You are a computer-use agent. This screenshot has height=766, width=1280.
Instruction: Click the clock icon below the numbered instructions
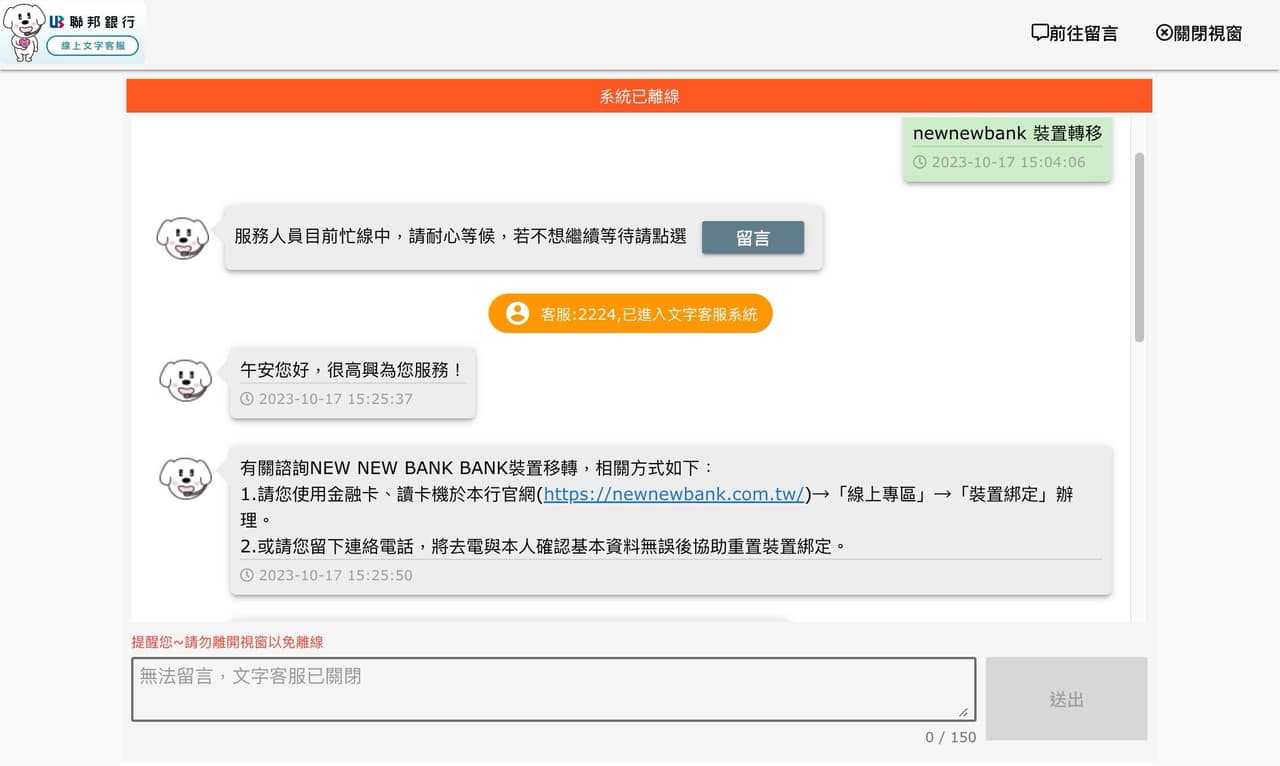coord(246,575)
